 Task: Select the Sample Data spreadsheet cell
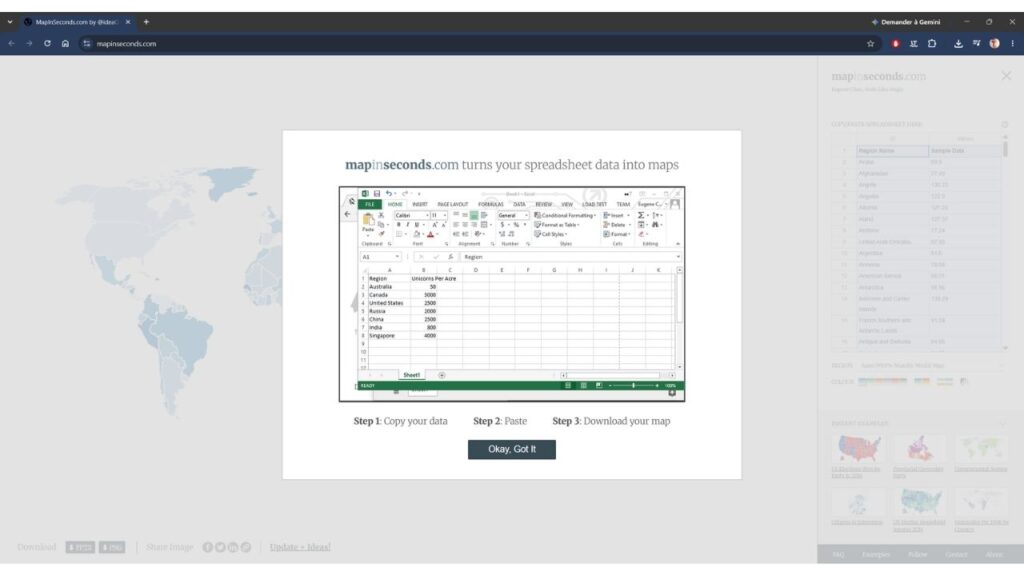[965, 151]
